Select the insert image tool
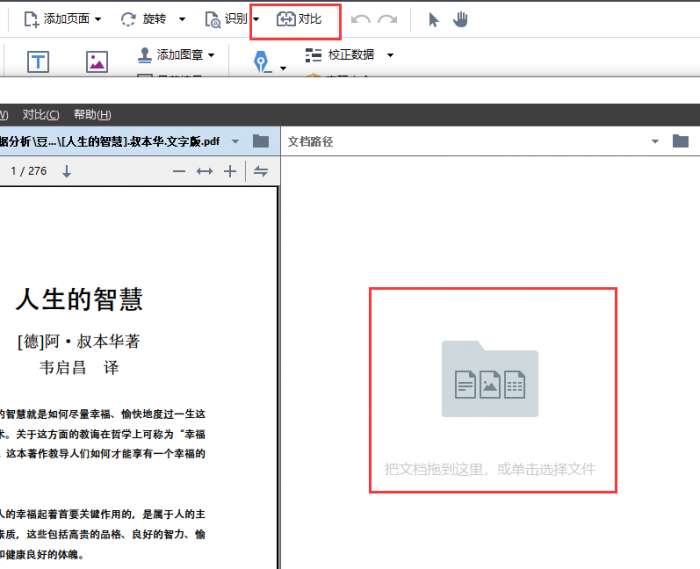Image resolution: width=700 pixels, height=569 pixels. 96,62
